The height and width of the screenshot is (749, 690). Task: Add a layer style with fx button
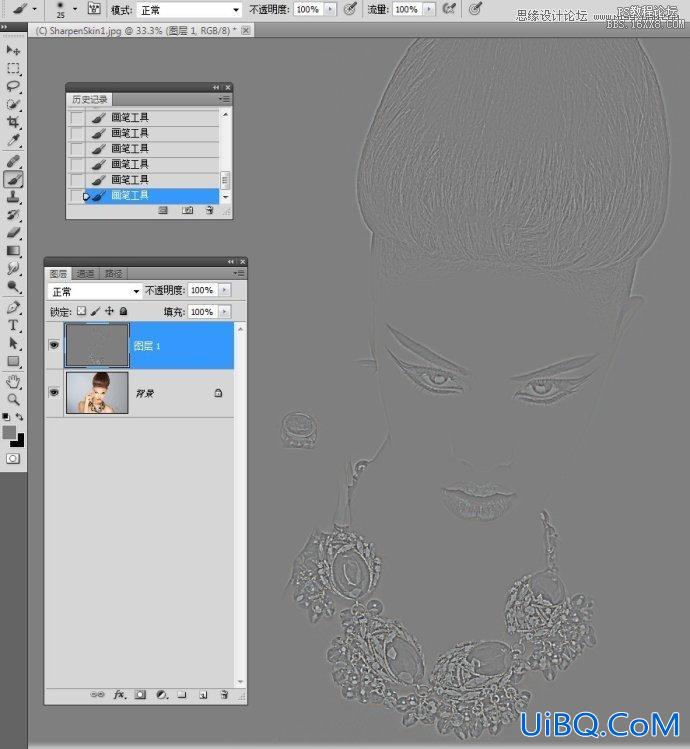click(119, 695)
